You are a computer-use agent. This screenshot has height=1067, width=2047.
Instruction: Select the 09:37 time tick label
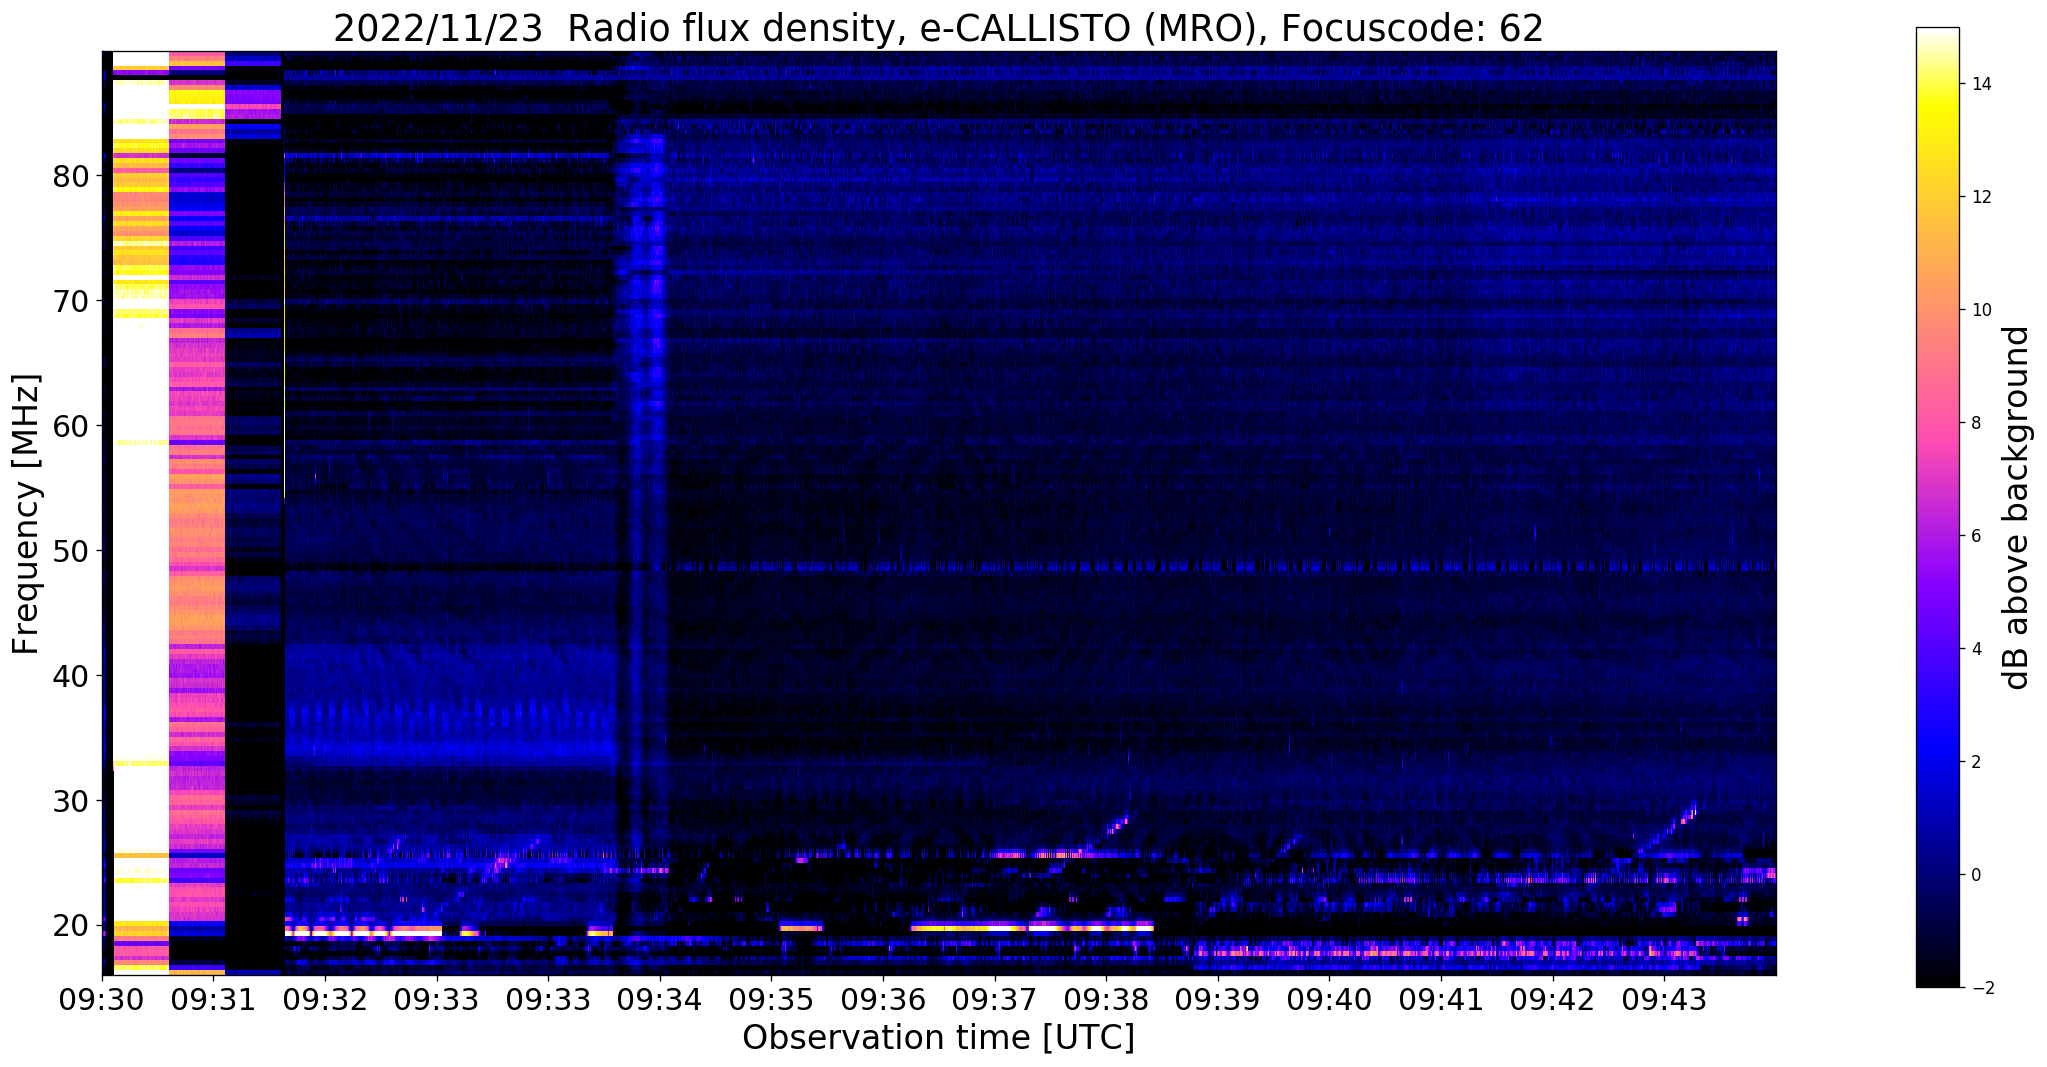click(x=994, y=1000)
